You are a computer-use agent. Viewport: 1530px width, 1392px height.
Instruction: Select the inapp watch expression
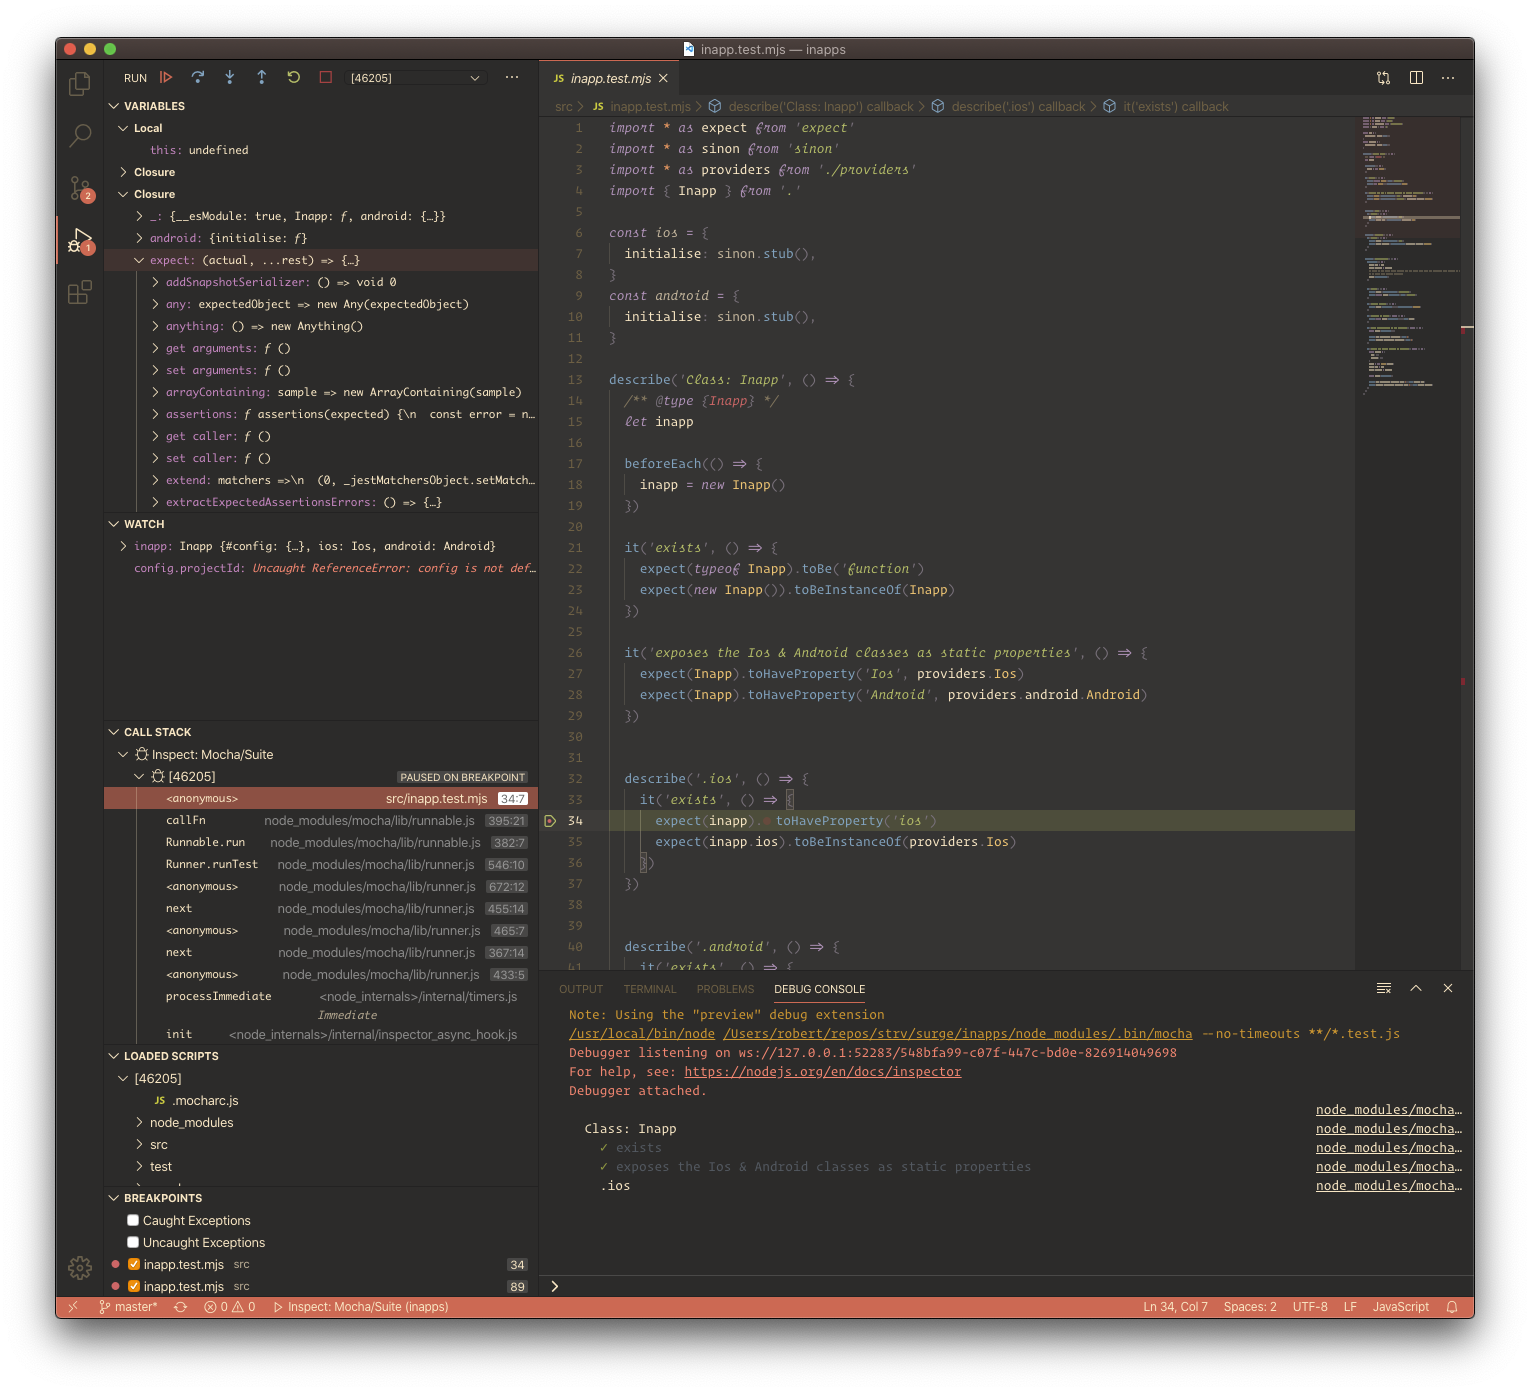[x=321, y=546]
